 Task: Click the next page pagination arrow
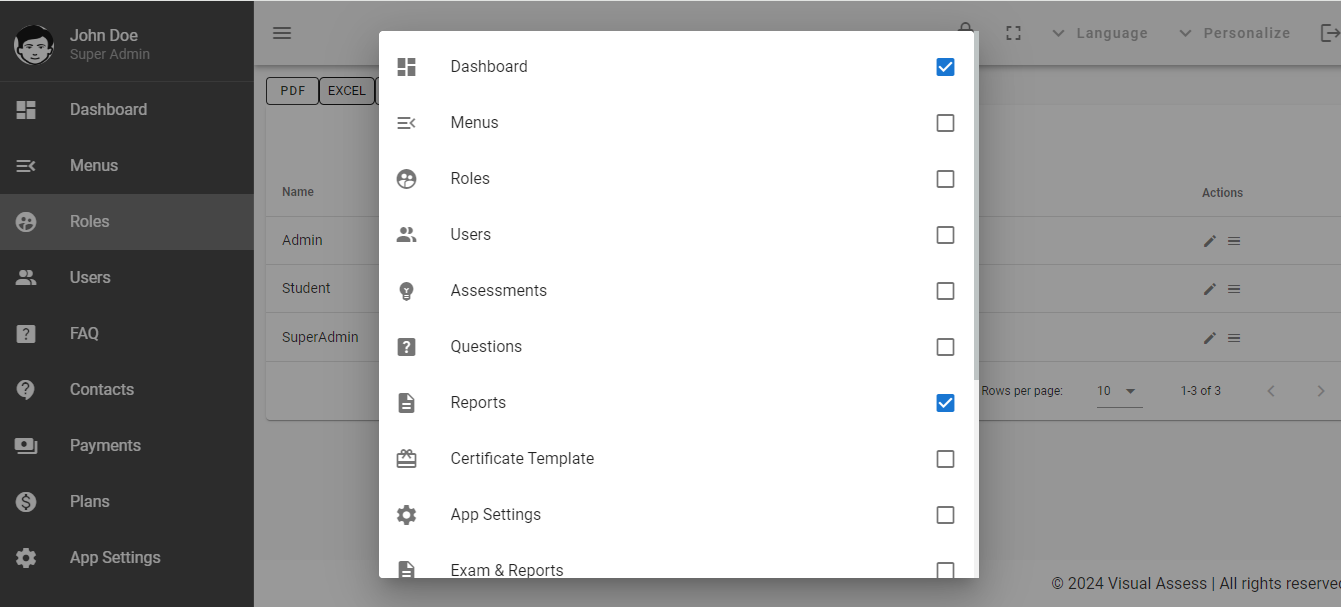tap(1320, 390)
